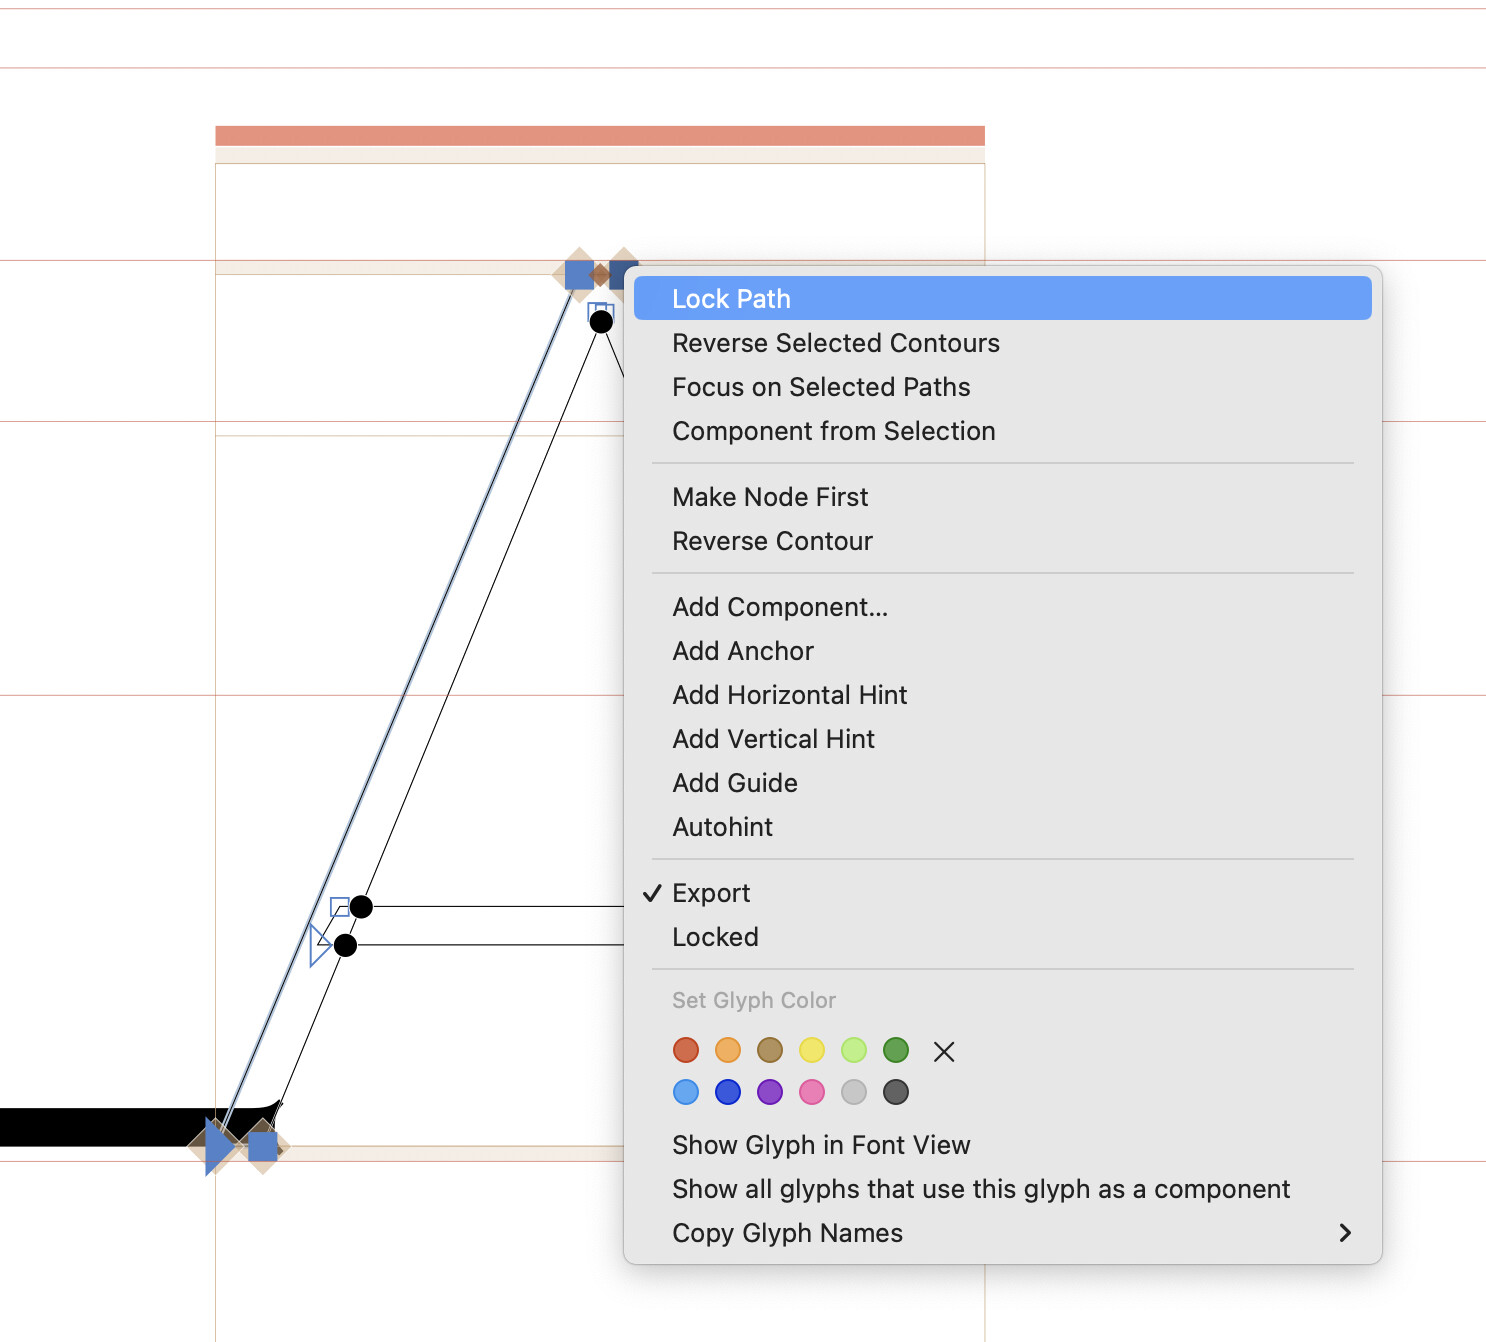Toggle the Locked option in context menu
1486x1342 pixels.
(x=715, y=937)
